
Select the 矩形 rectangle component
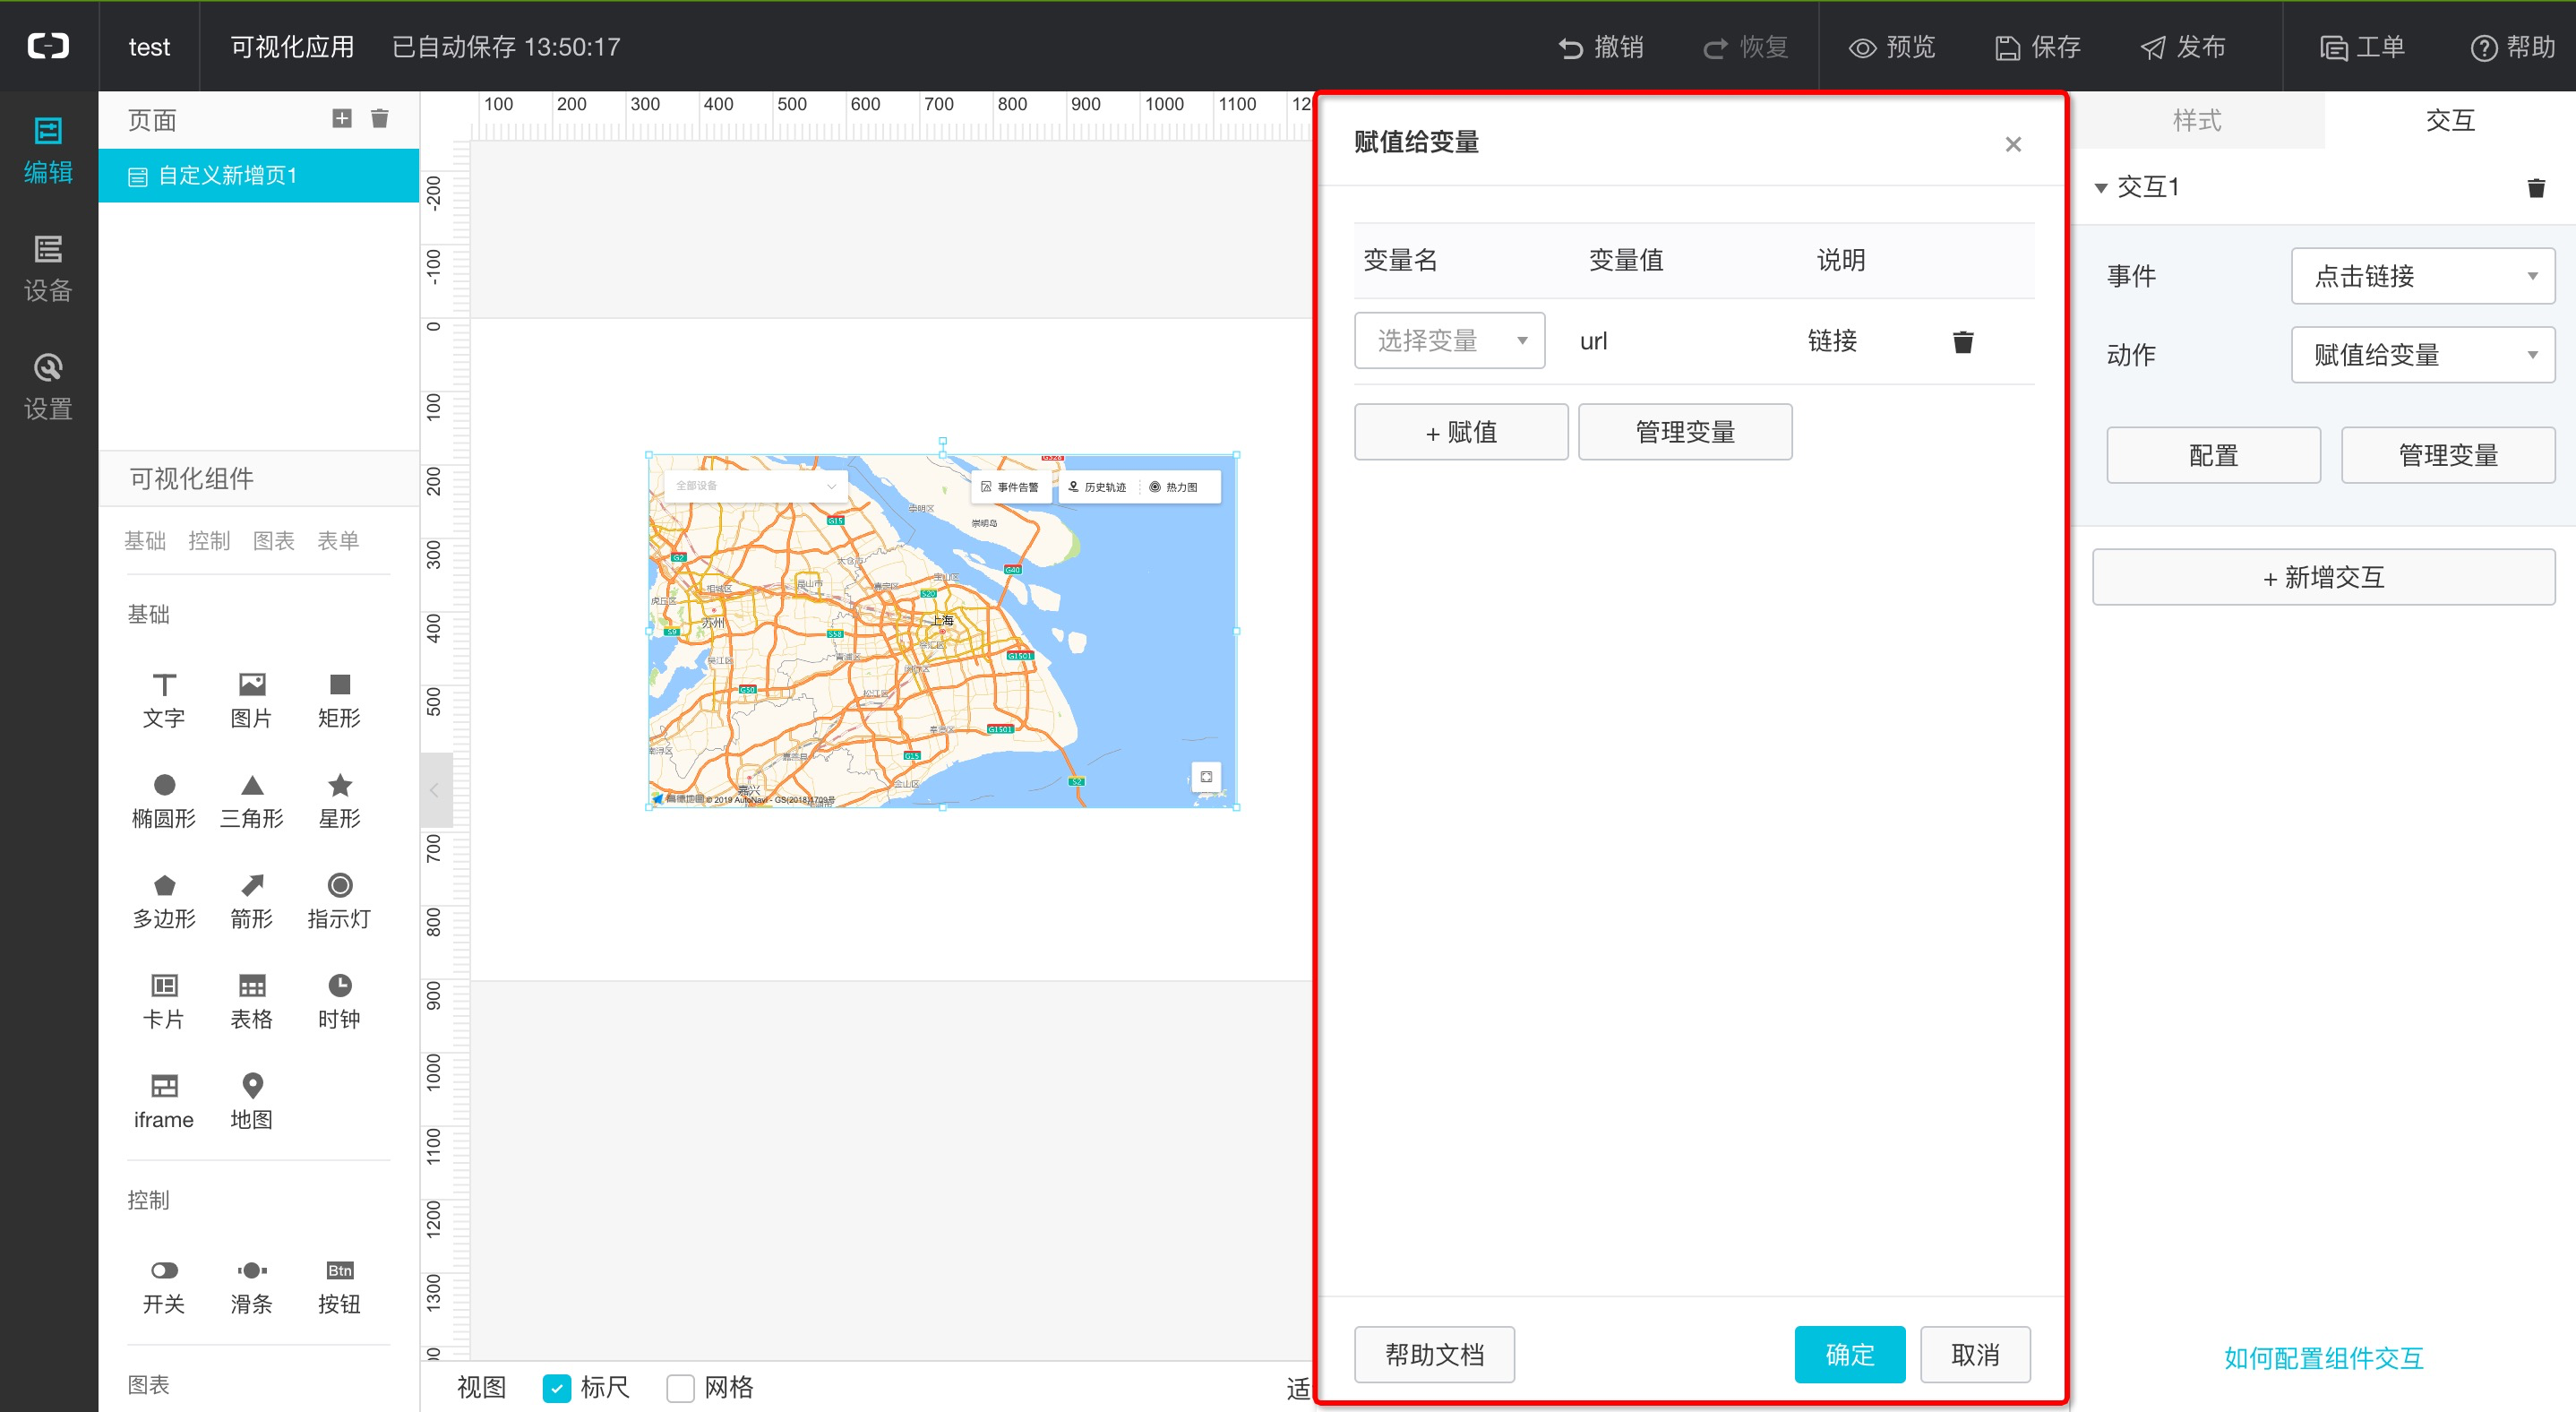pyautogui.click(x=340, y=700)
